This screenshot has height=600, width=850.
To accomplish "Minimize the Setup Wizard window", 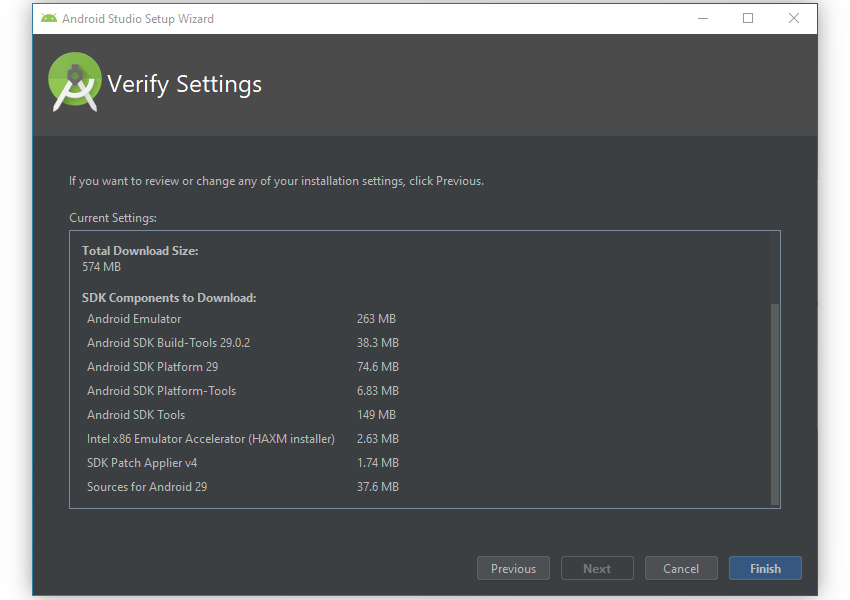I will tap(703, 18).
